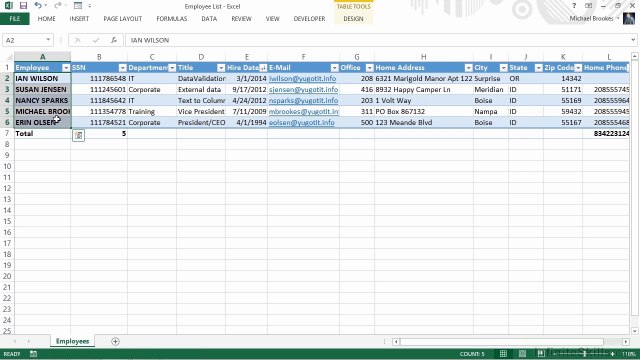
Task: Click the New Sheet plus icon
Action: pos(115,341)
